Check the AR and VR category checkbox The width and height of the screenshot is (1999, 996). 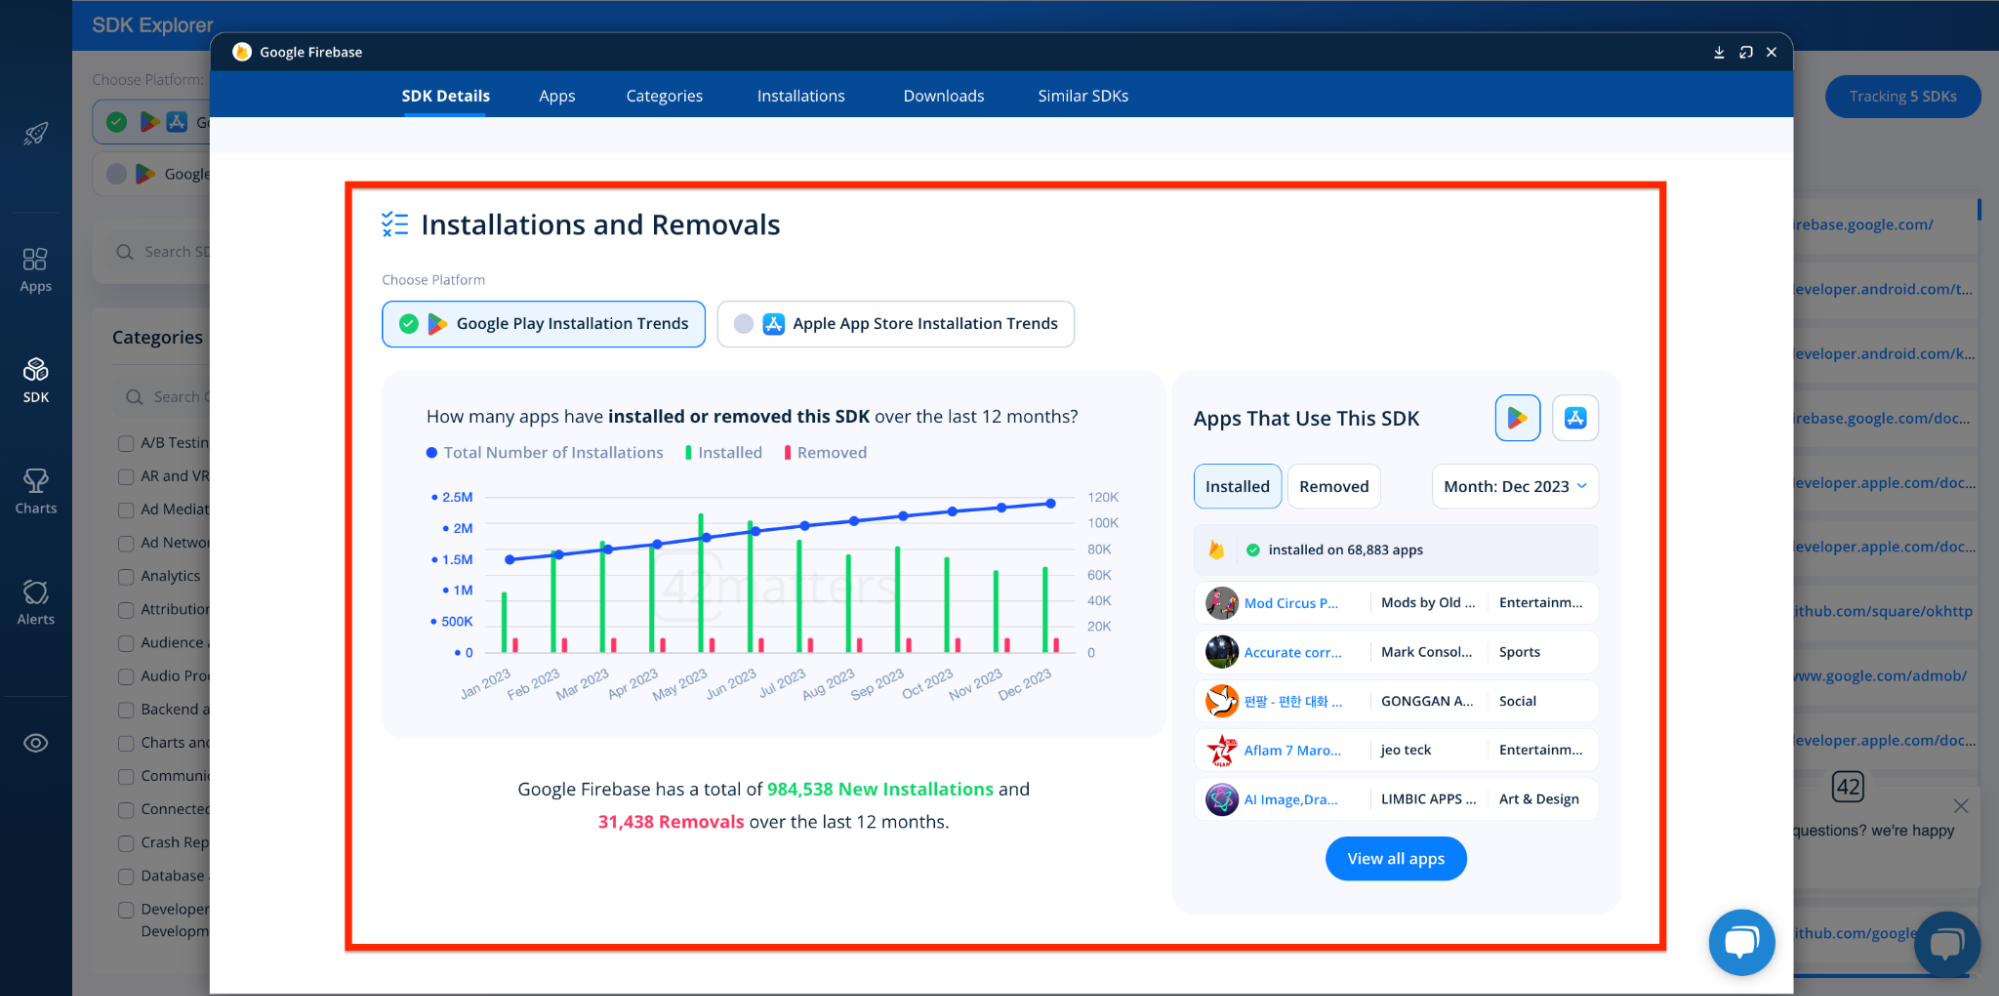(x=126, y=477)
